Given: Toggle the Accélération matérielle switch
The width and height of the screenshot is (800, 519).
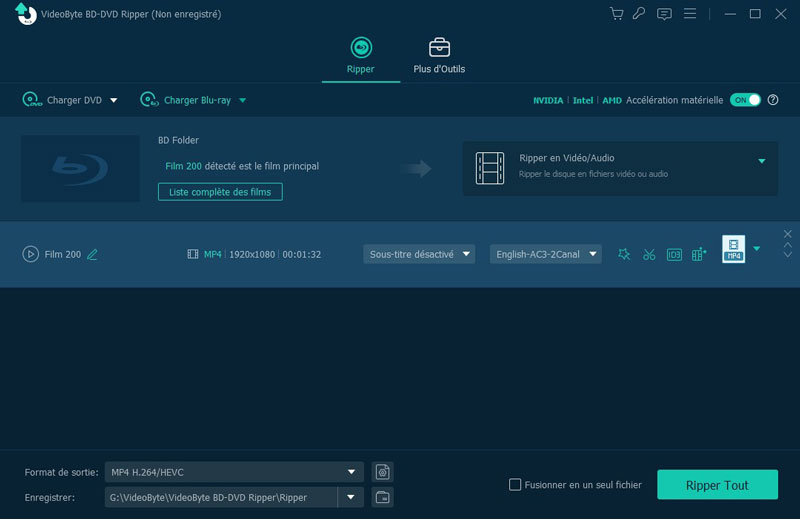Looking at the screenshot, I should pos(745,100).
